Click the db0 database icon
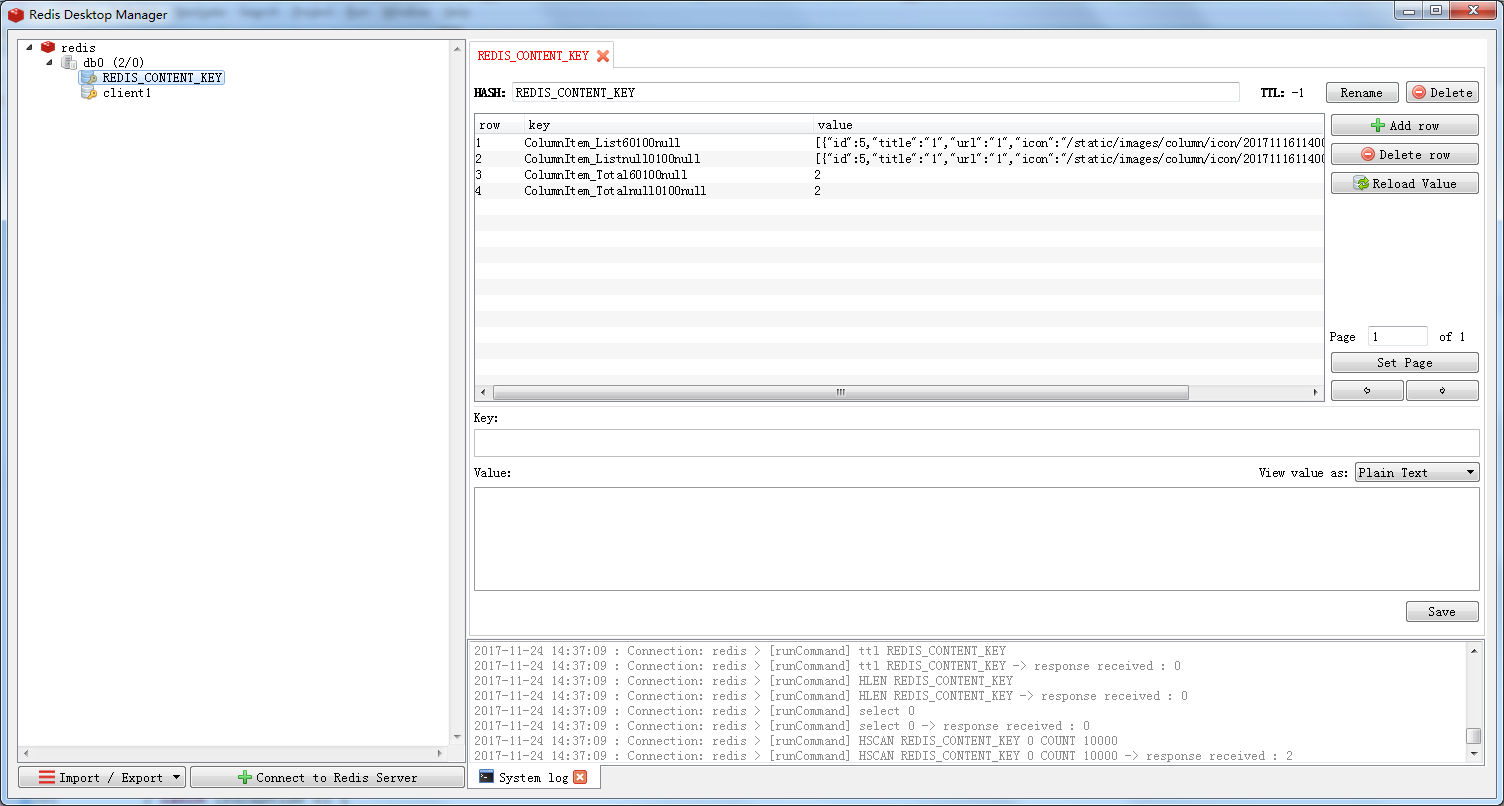Viewport: 1504px width, 806px height. [69, 62]
